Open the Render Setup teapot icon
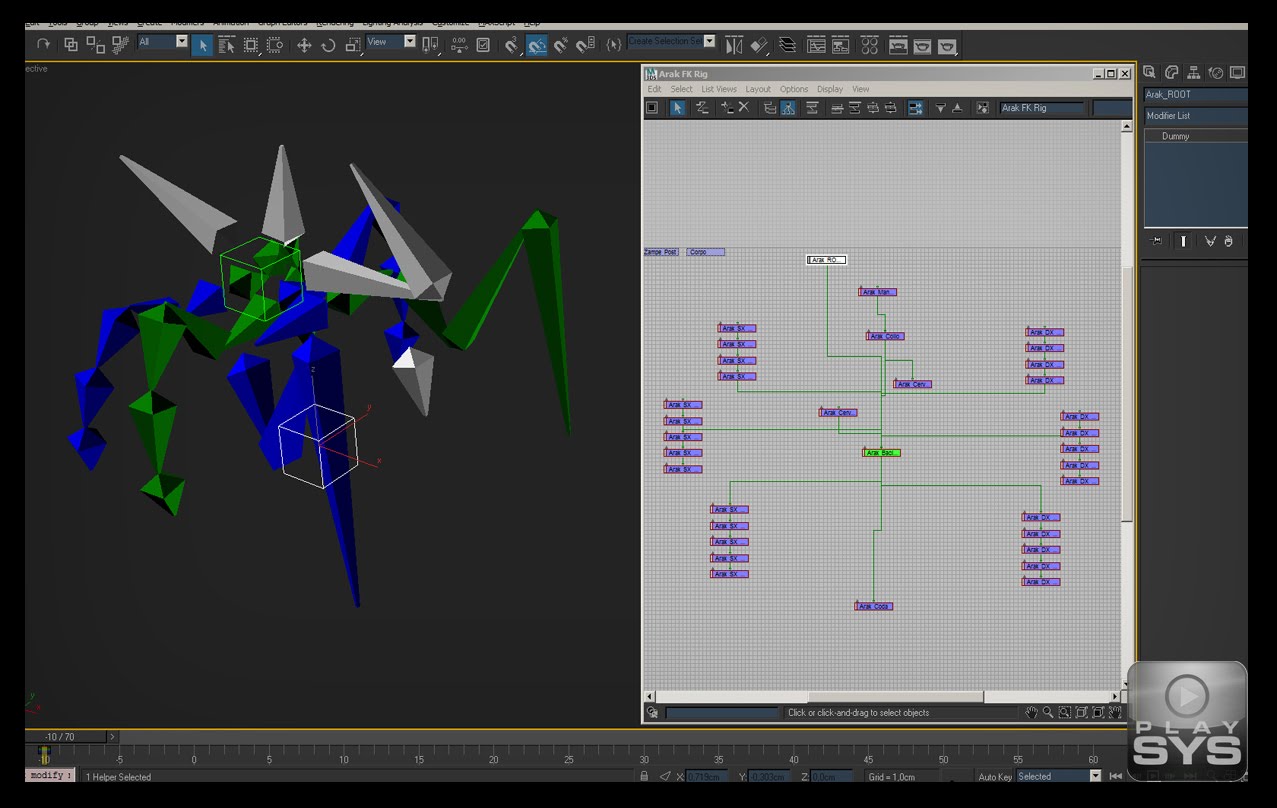Screen dimensions: 1277x808 [x=898, y=45]
